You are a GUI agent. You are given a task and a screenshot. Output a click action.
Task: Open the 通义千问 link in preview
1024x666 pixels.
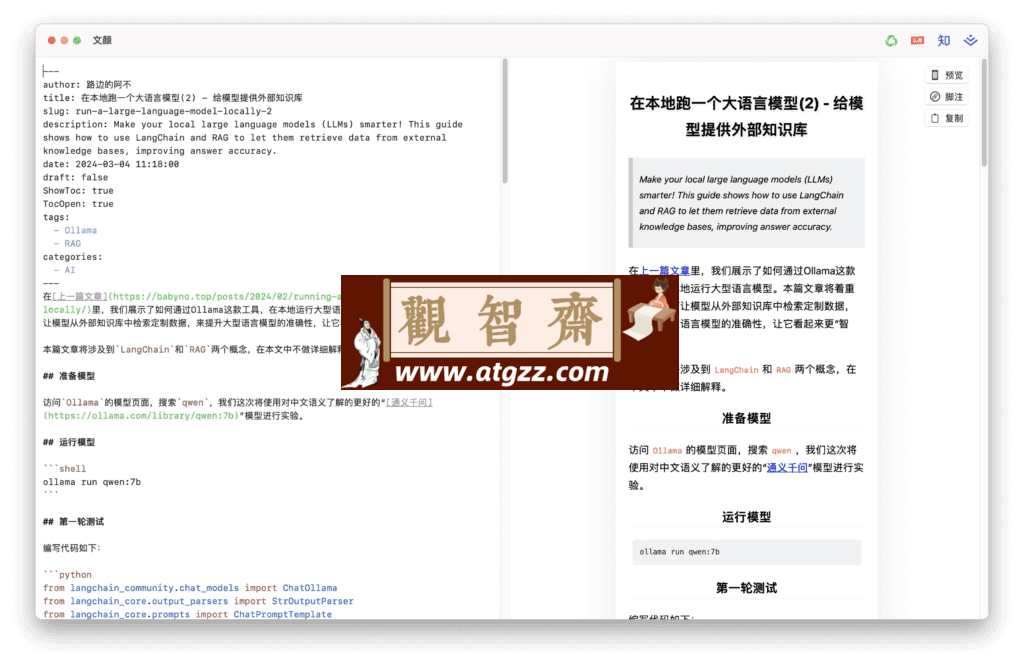coord(787,468)
